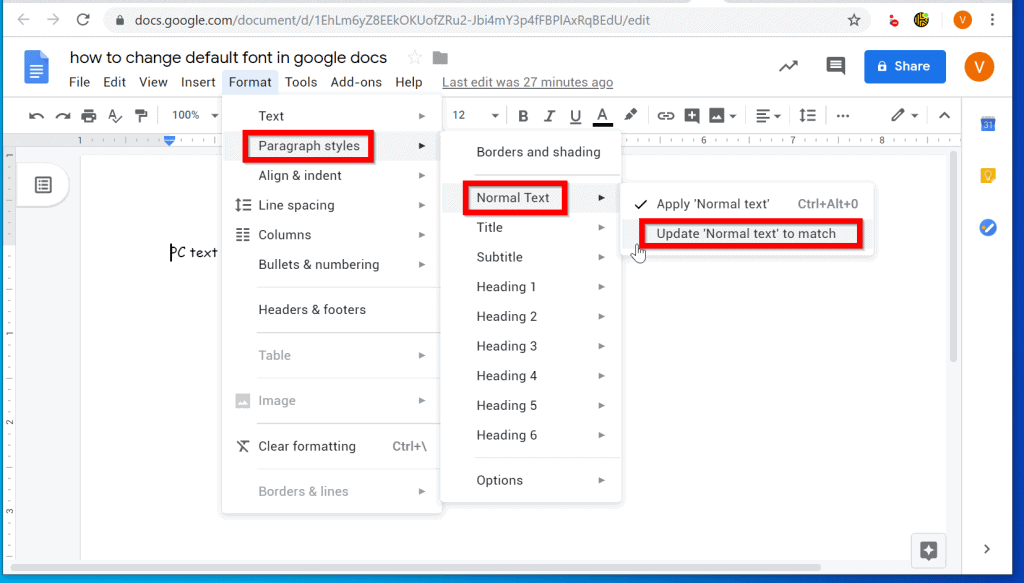The image size is (1024, 583).
Task: Open Google Keep in the side panel
Action: click(x=986, y=174)
